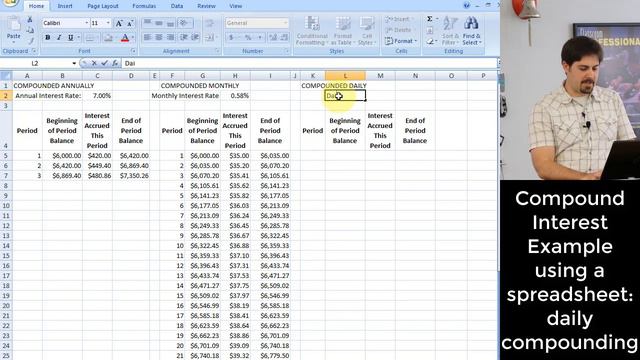Apply the Fill Color bucket
The image size is (640, 360).
(x=108, y=38)
